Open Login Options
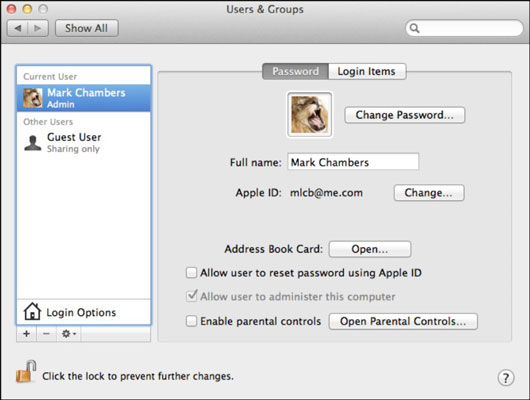The image size is (530, 400). [x=83, y=312]
